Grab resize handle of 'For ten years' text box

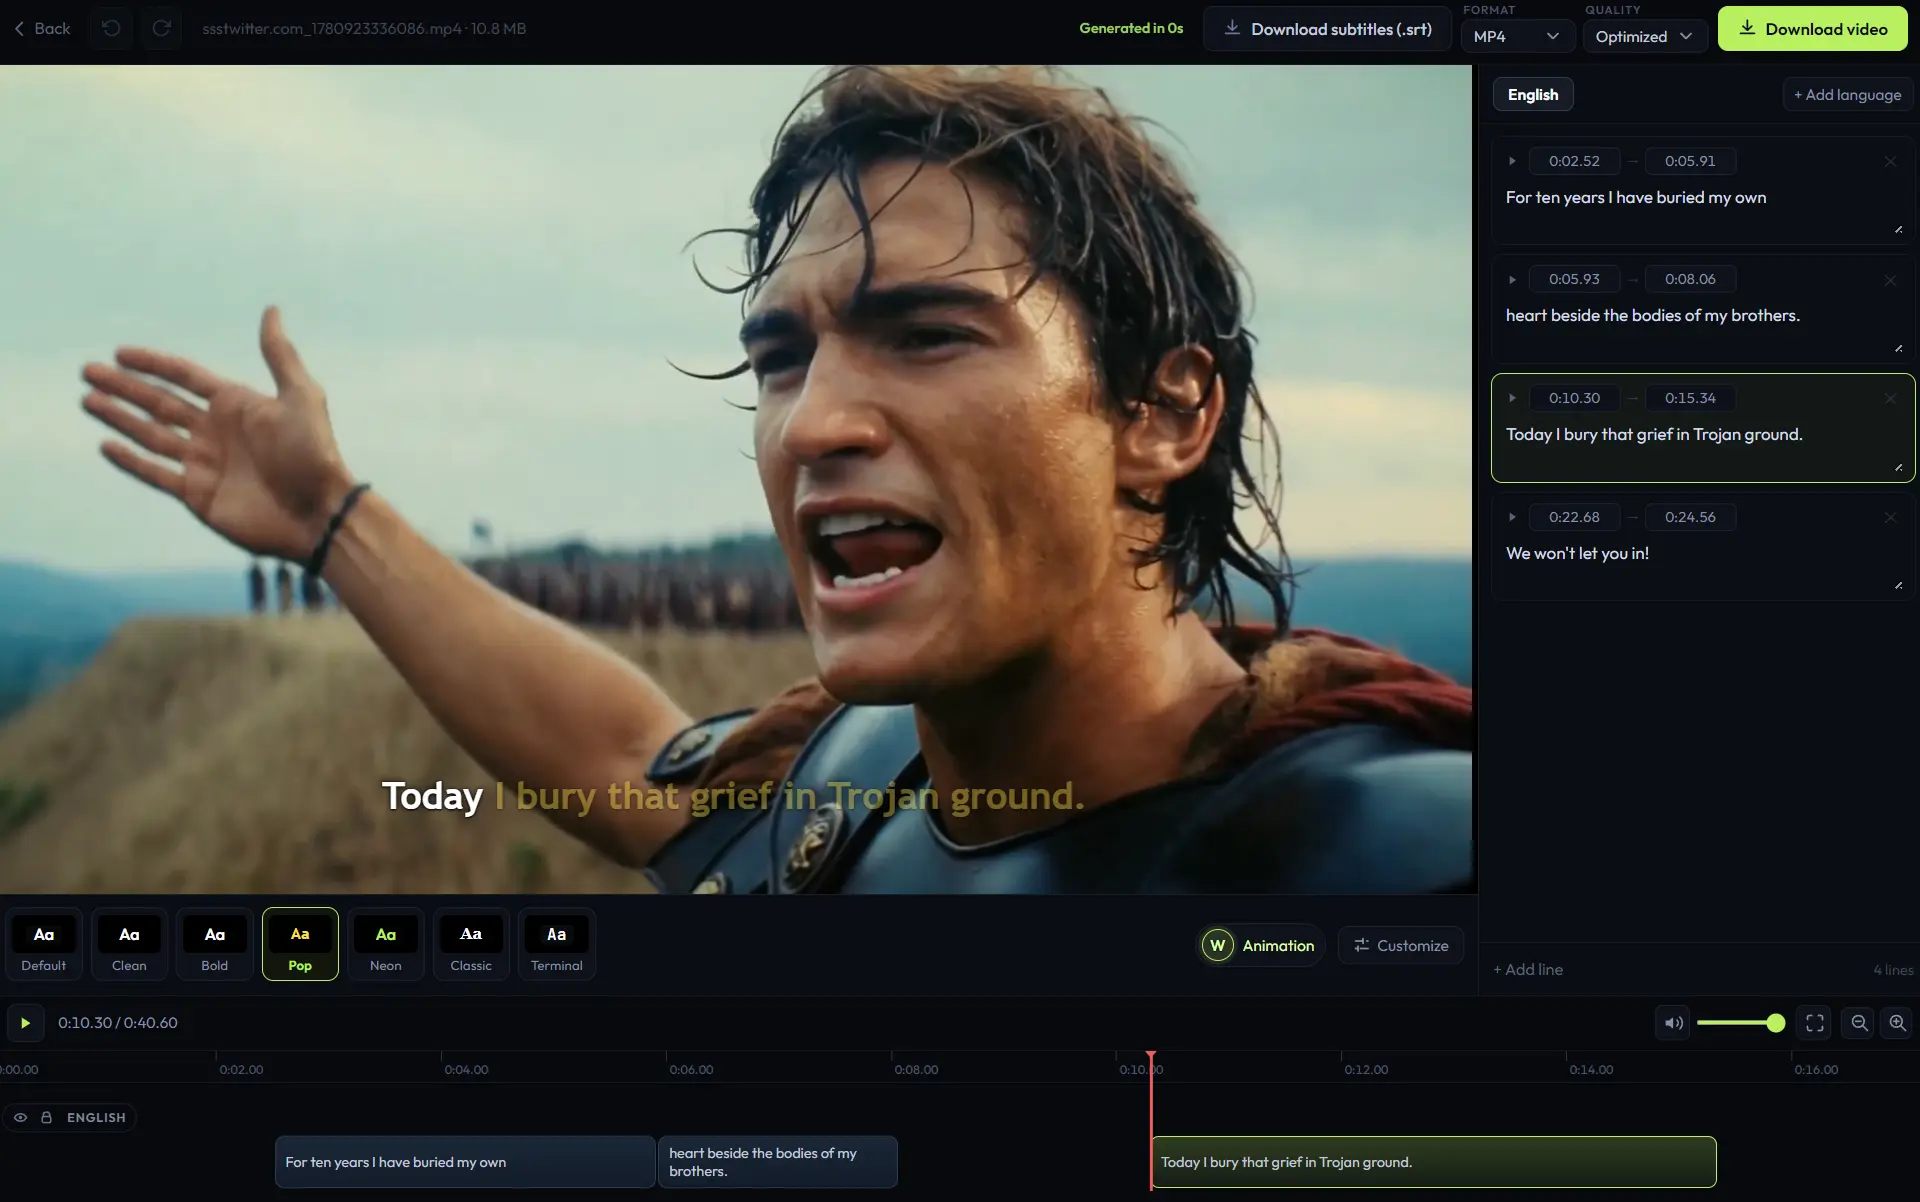pos(1898,229)
